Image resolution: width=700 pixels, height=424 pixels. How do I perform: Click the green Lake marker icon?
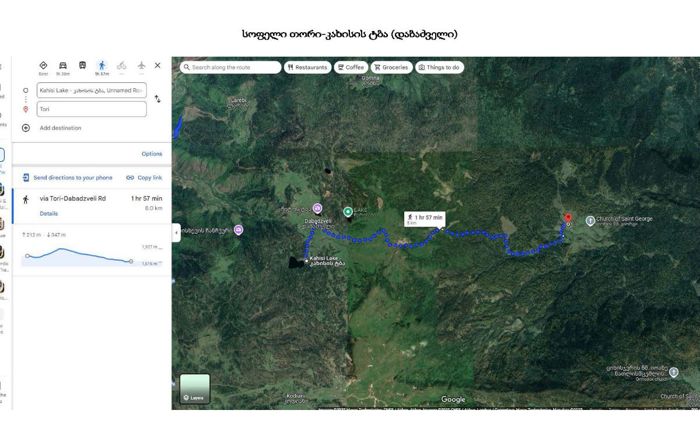pyautogui.click(x=348, y=212)
